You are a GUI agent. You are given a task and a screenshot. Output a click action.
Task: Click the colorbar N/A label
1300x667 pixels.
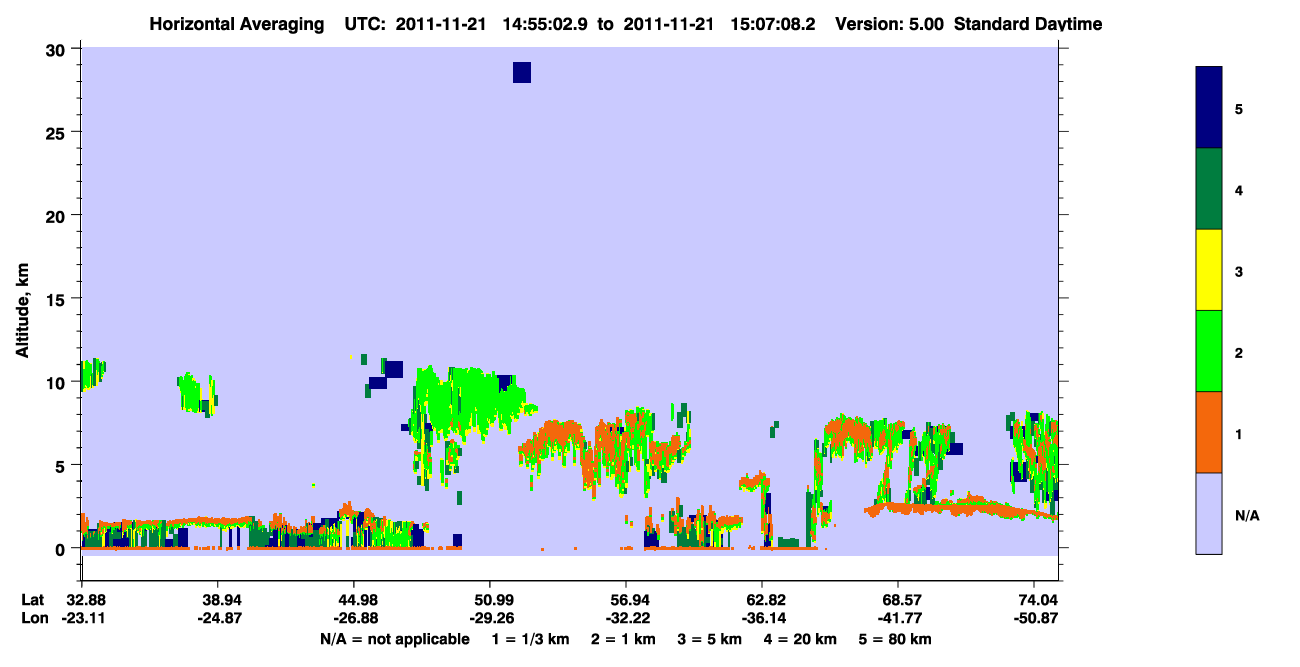coord(1247,515)
